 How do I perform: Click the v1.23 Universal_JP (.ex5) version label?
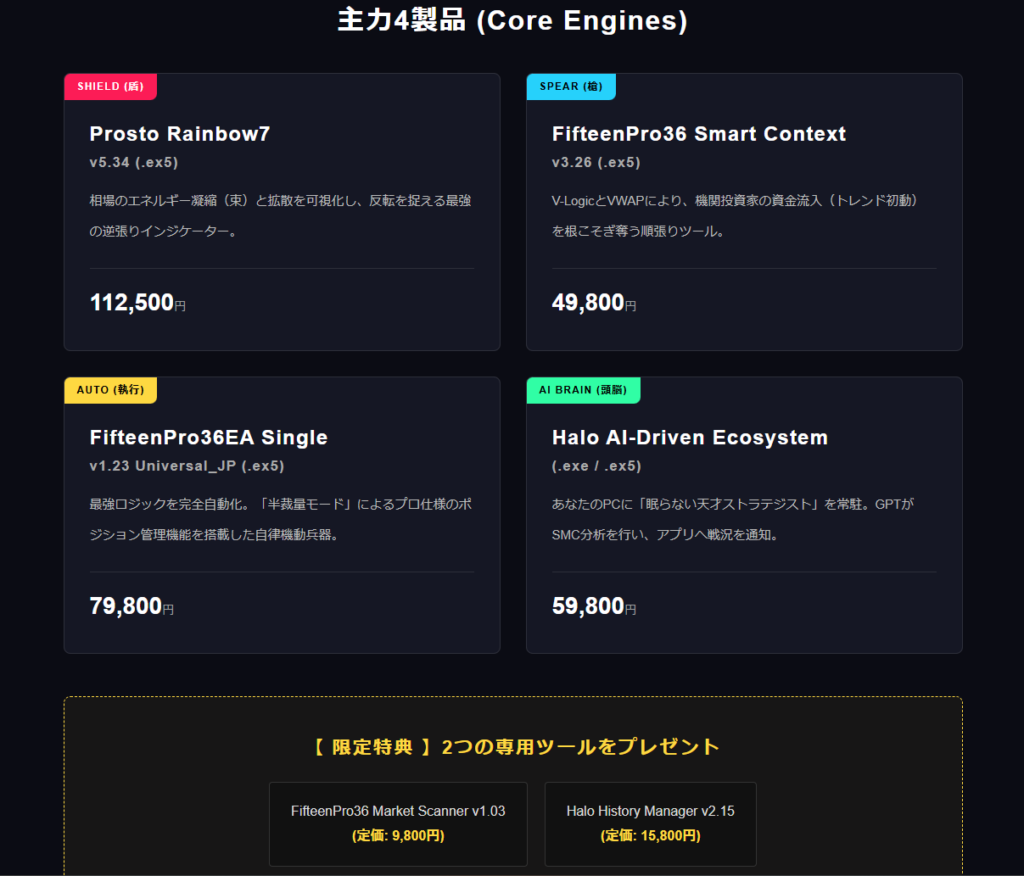click(x=187, y=466)
